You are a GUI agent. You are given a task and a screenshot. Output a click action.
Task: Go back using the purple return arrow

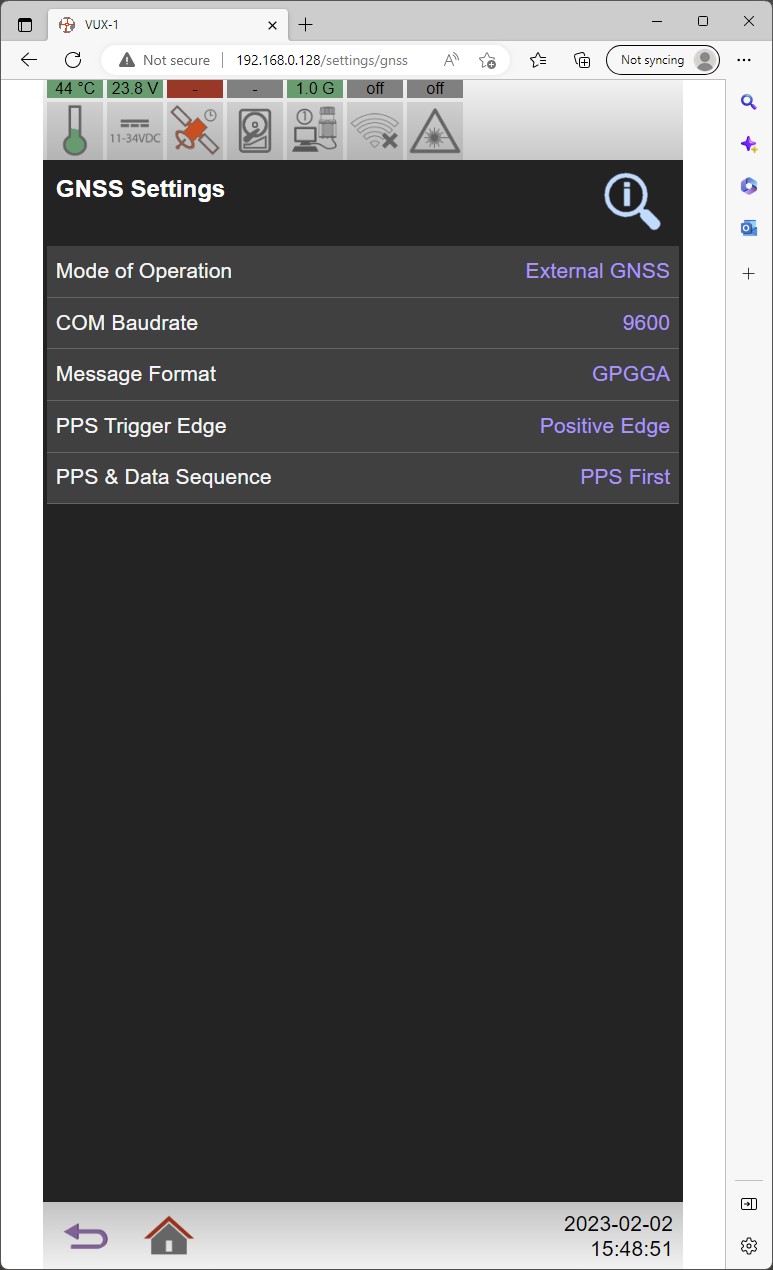[86, 1237]
